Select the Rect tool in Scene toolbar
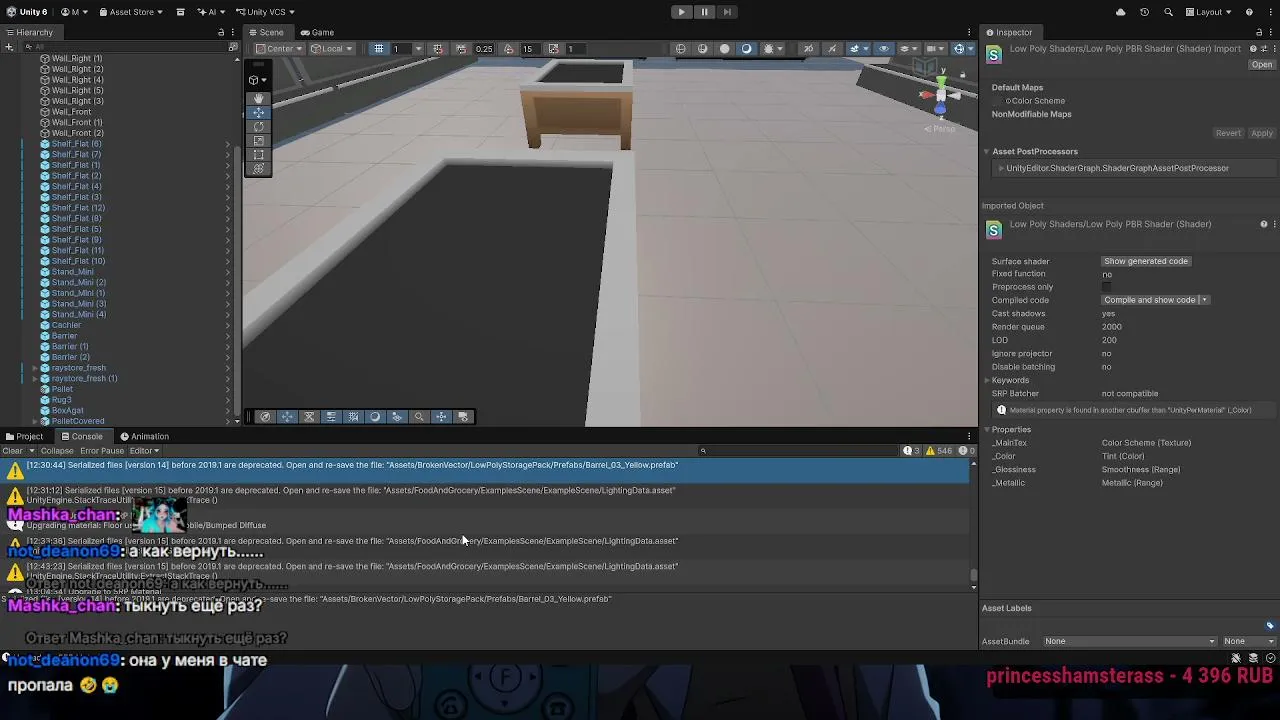Image resolution: width=1280 pixels, height=720 pixels. click(258, 154)
